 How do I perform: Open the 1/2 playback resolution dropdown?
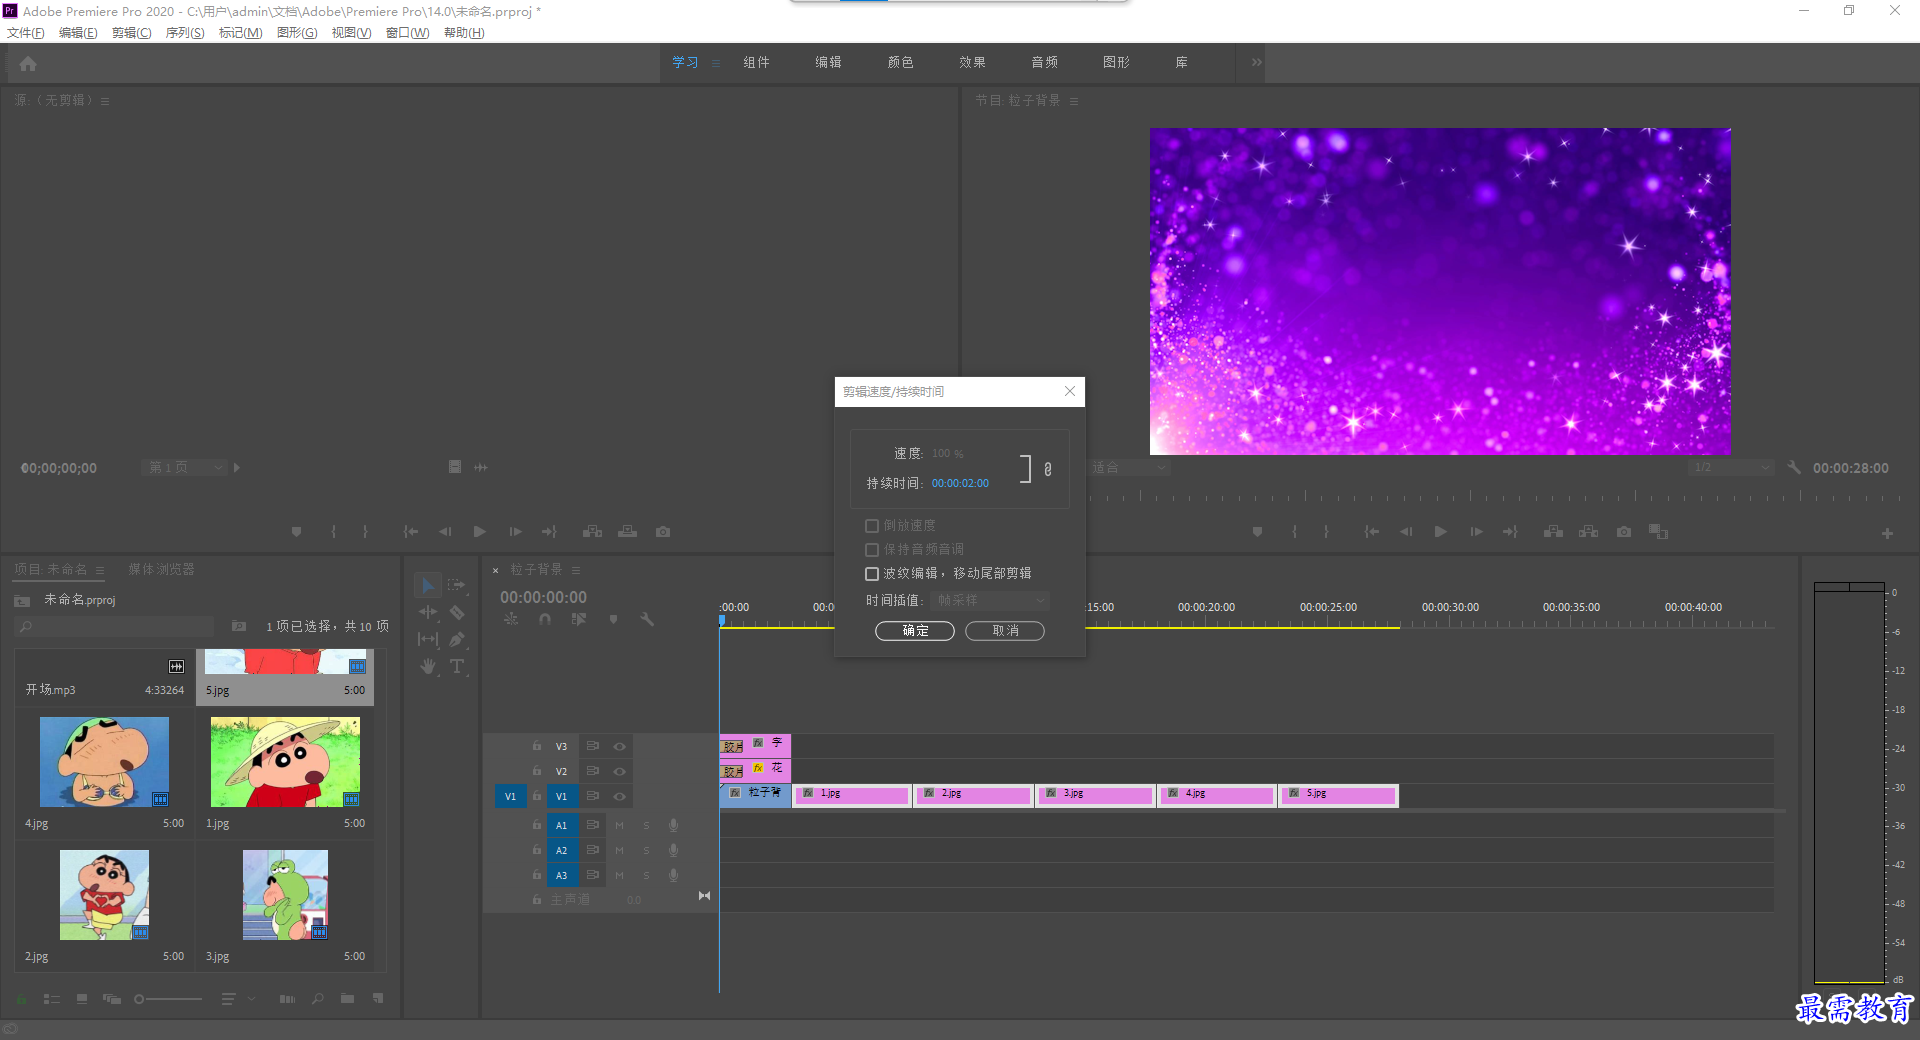click(x=1732, y=467)
